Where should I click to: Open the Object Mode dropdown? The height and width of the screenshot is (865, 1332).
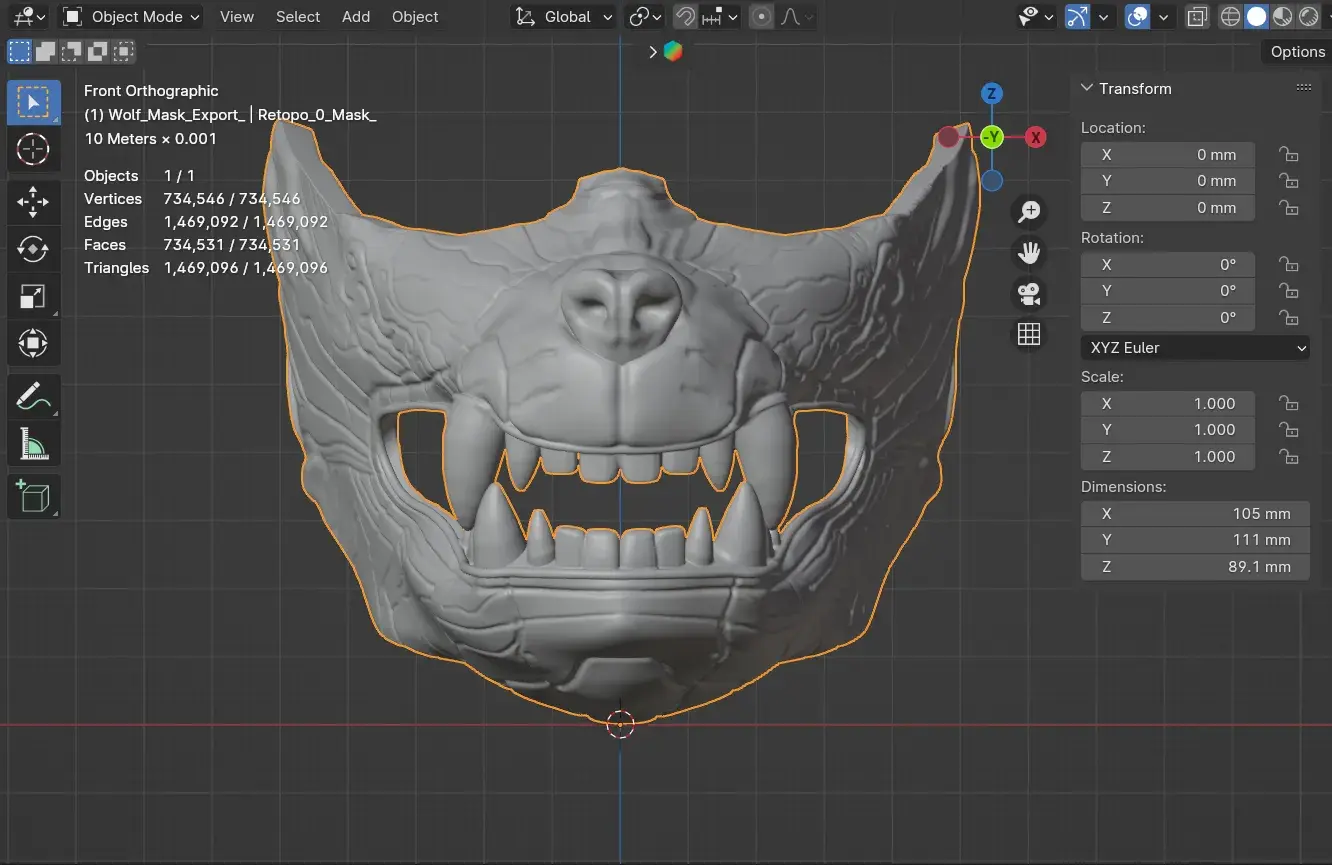130,17
